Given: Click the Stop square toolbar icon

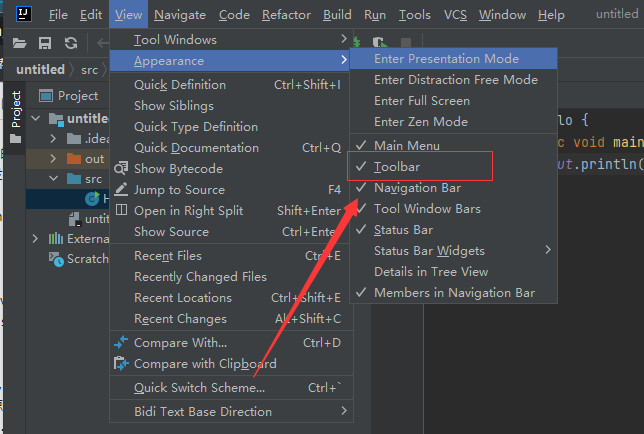Looking at the screenshot, I should click(406, 42).
